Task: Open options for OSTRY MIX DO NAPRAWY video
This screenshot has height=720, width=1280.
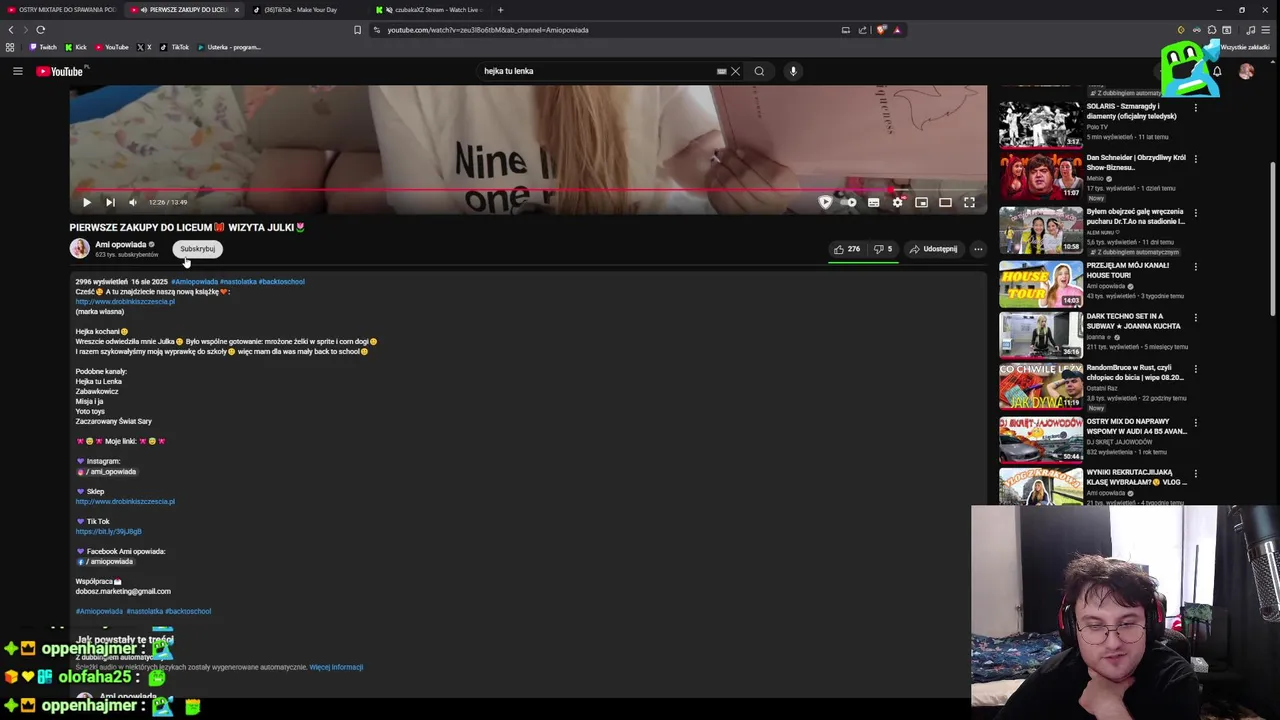Action: (1196, 422)
